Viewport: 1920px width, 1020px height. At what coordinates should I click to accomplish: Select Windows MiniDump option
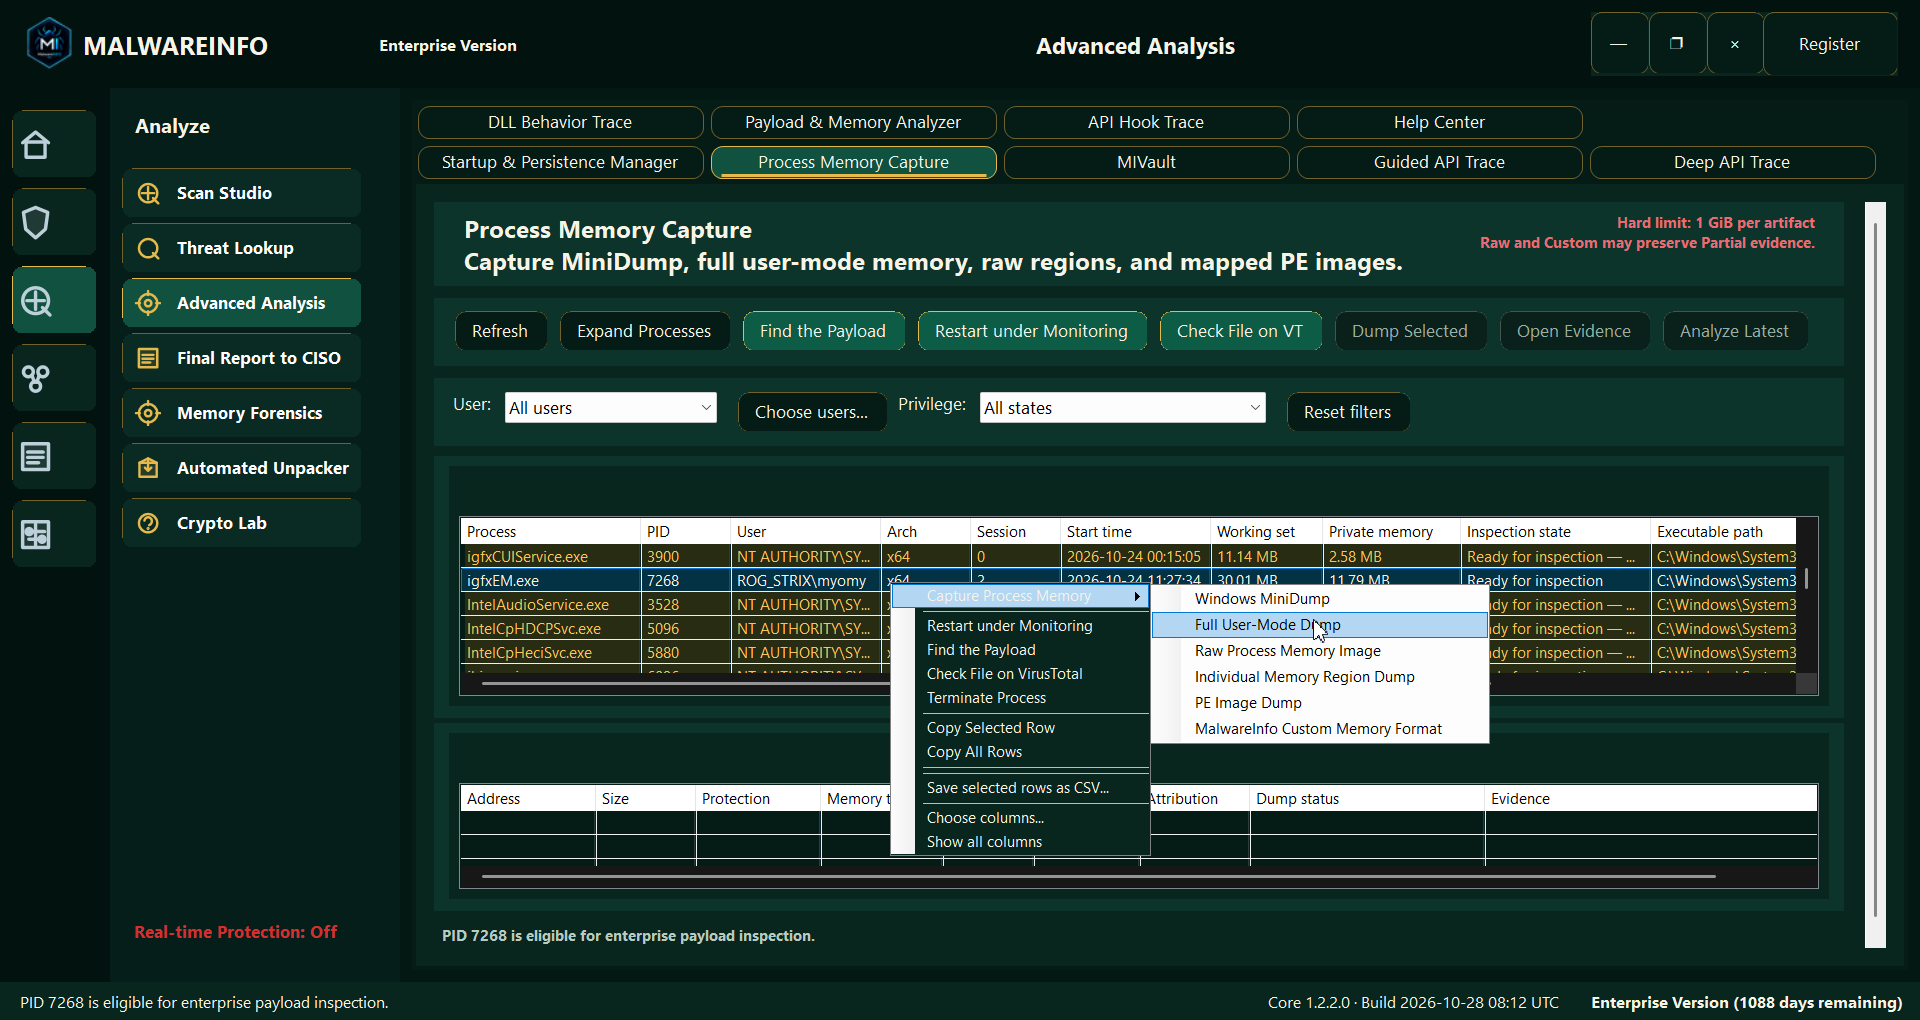click(x=1320, y=599)
